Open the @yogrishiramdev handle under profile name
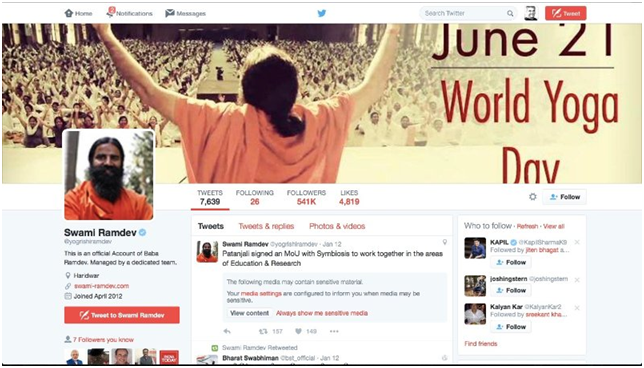Screen dimensions: 644x368 point(87,242)
